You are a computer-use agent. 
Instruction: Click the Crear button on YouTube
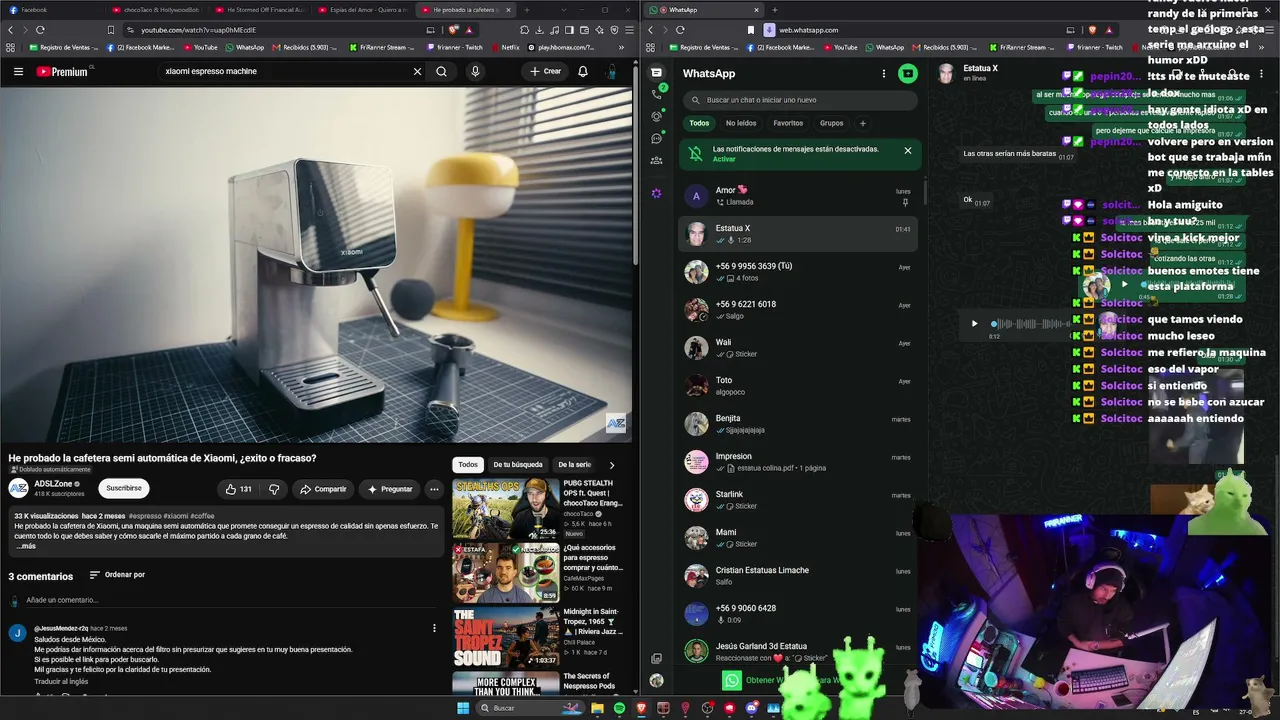pyautogui.click(x=546, y=72)
